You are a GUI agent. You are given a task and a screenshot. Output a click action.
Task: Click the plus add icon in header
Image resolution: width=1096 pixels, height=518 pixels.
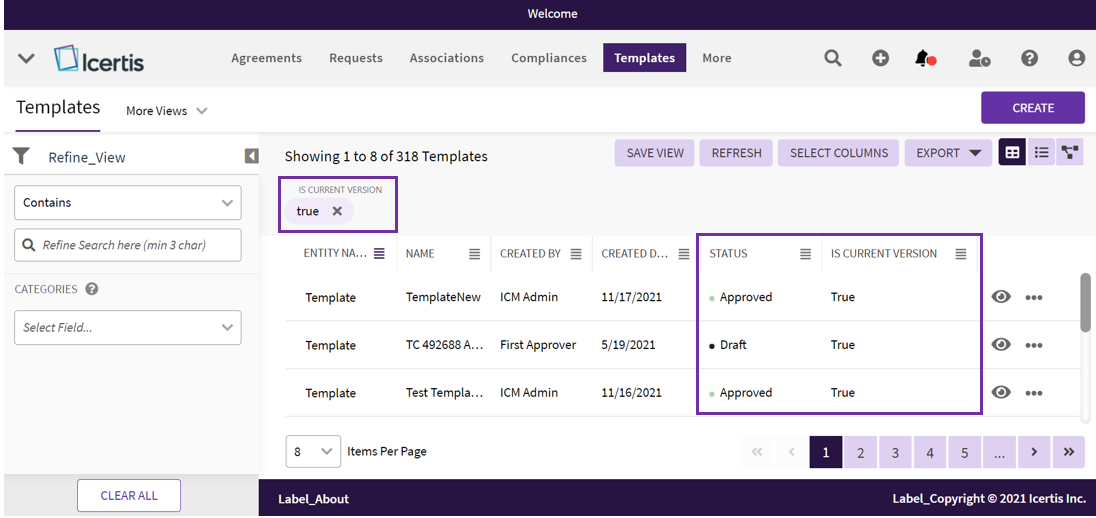pos(880,58)
